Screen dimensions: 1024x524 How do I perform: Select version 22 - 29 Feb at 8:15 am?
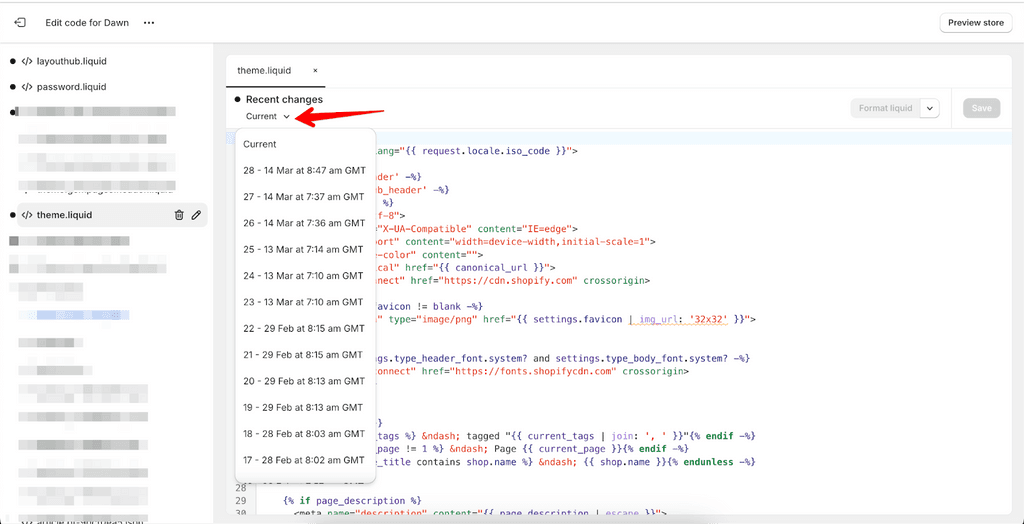click(306, 328)
